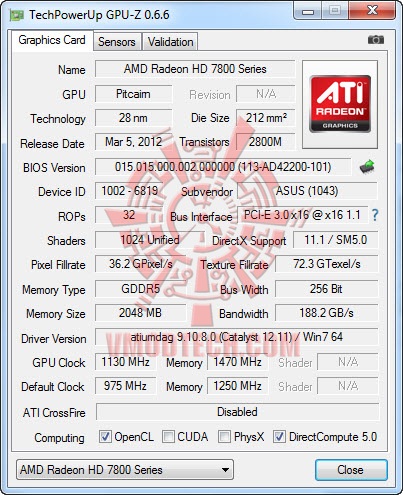Open the AMD Radeon HD 7800 Series dropdown

[x=125, y=470]
